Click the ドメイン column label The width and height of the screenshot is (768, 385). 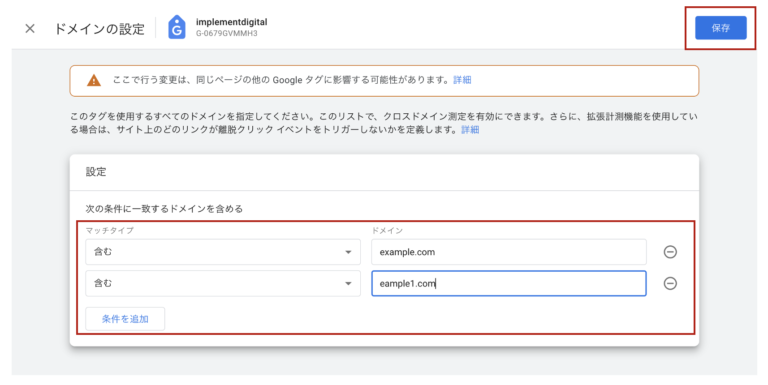387,230
